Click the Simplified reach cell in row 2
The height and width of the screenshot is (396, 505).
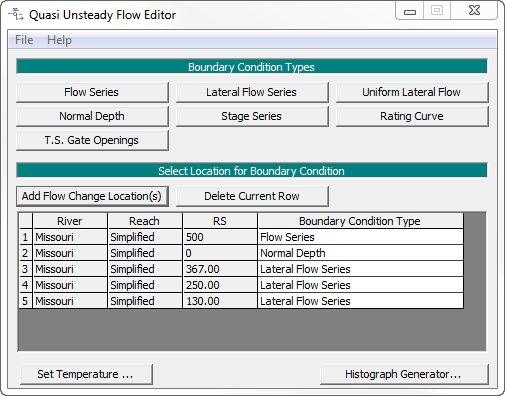pos(145,253)
